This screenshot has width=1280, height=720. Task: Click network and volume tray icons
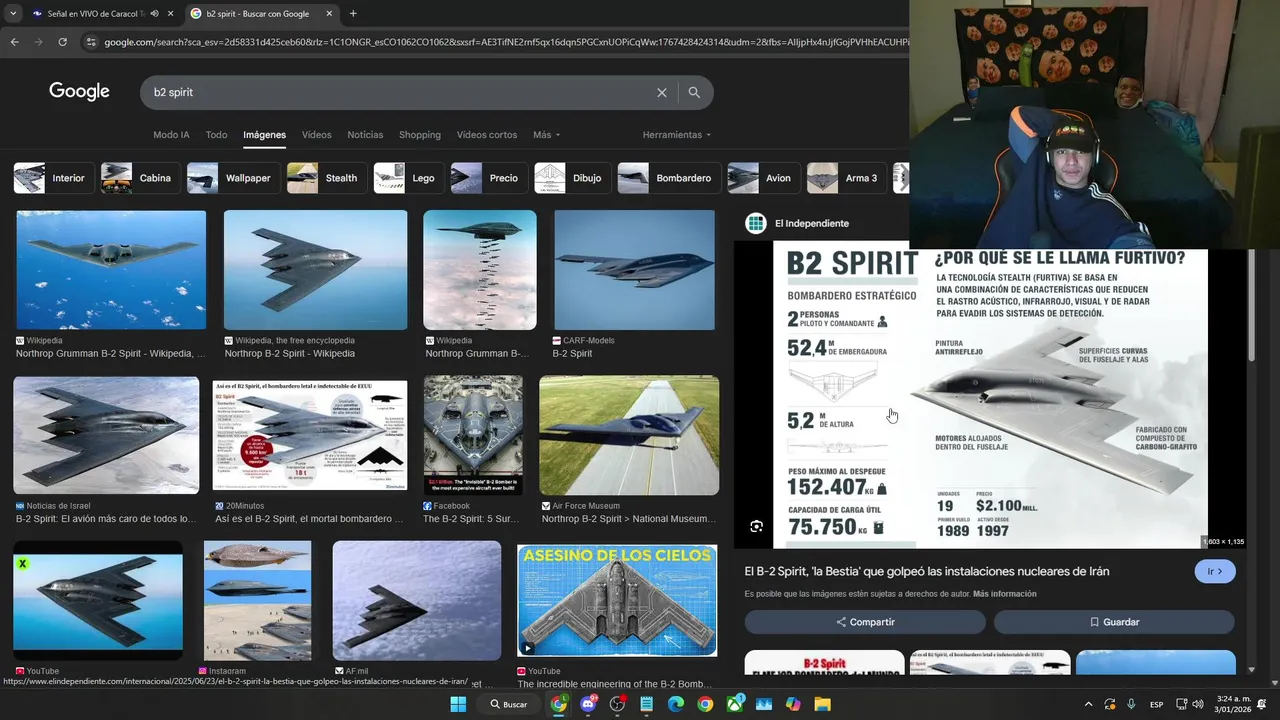click(x=1189, y=704)
